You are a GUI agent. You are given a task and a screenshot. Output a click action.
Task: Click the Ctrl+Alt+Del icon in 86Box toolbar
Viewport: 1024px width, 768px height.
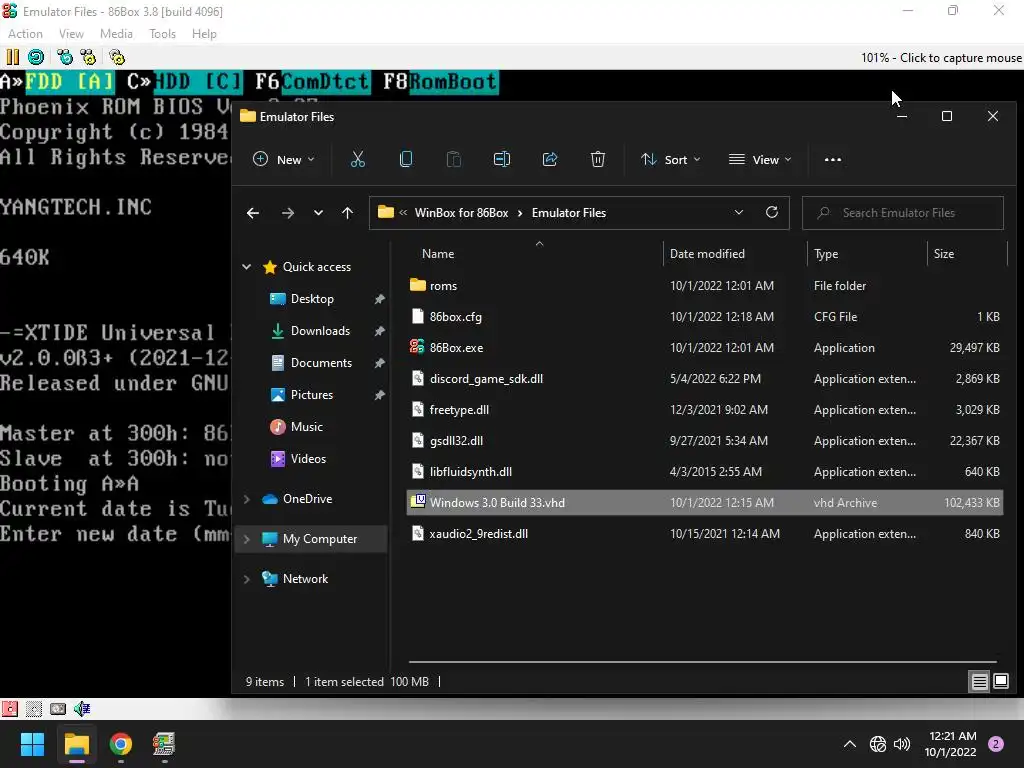click(65, 57)
